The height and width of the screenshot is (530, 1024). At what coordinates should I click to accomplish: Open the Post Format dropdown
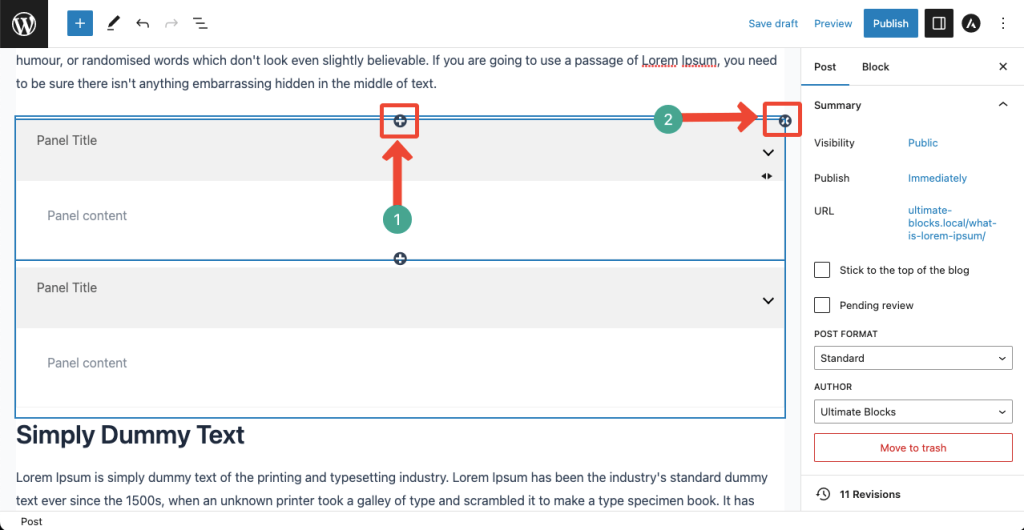click(913, 358)
